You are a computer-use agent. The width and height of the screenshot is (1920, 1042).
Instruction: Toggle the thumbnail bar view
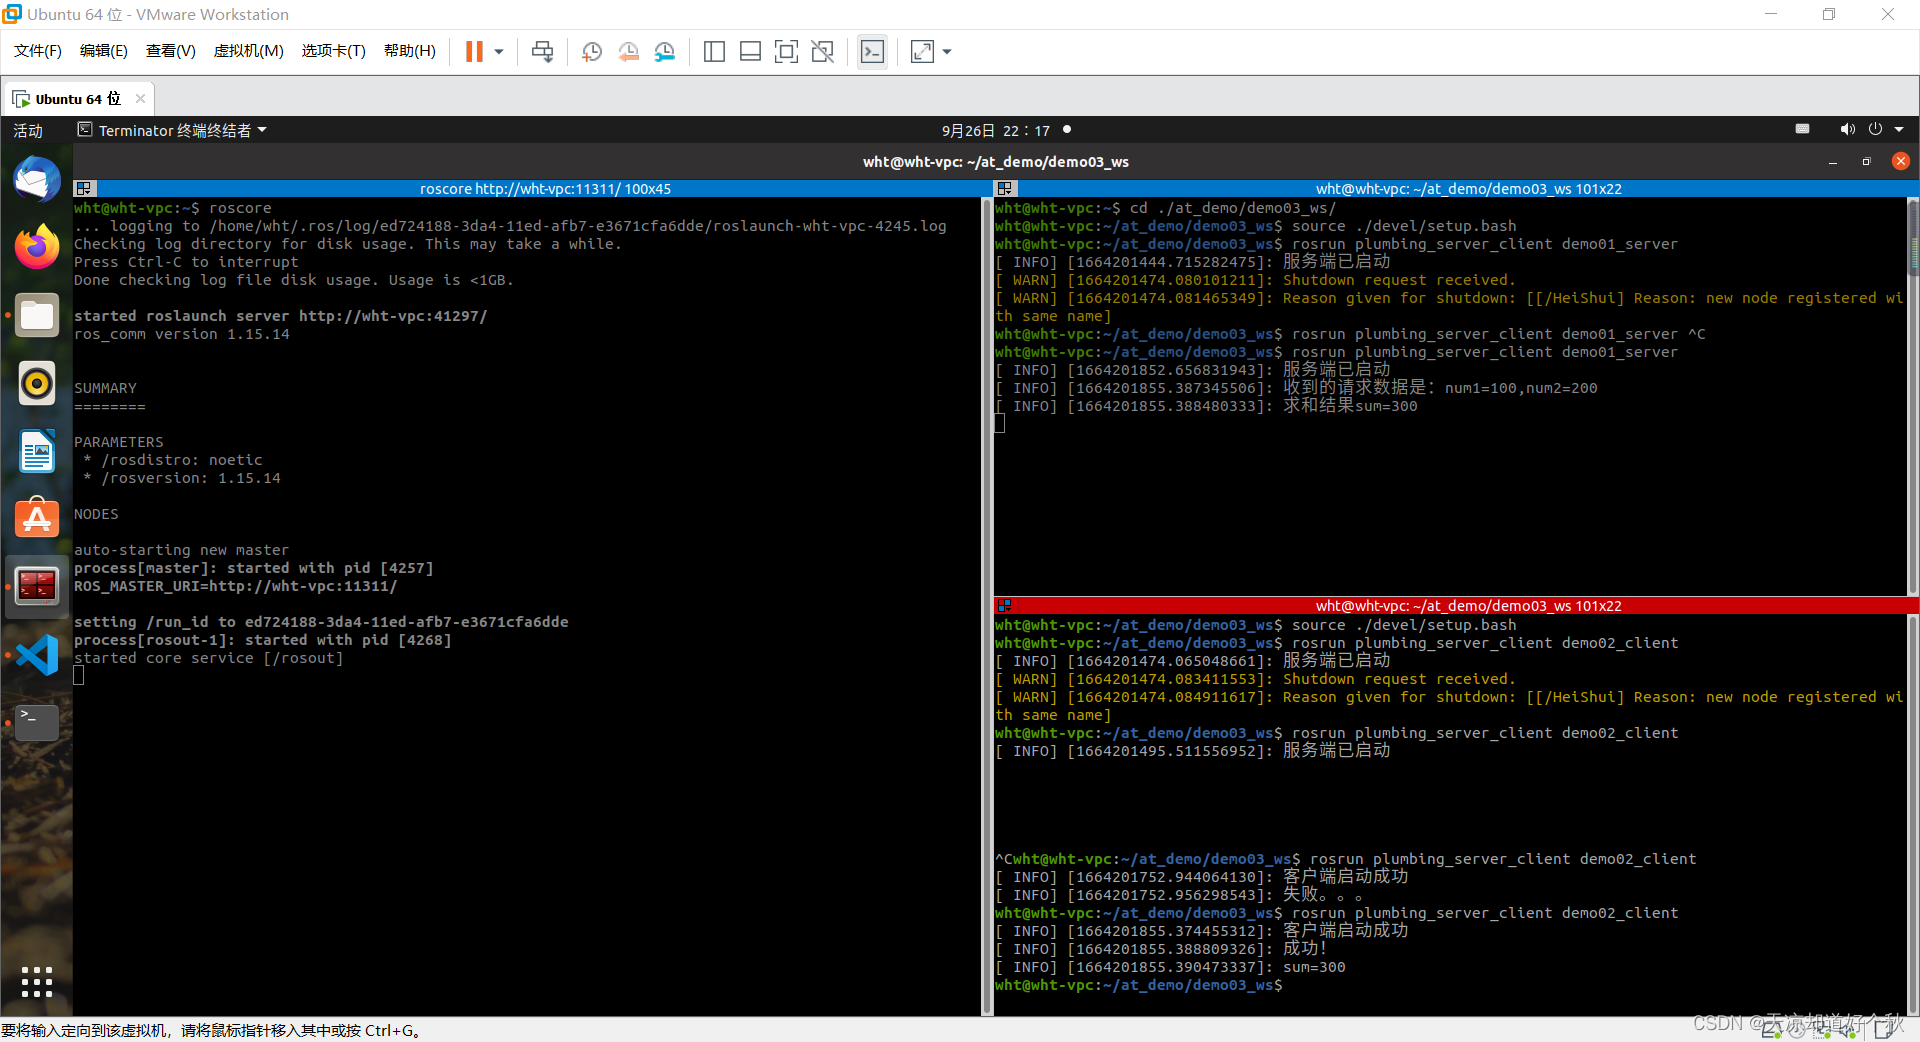click(x=750, y=51)
